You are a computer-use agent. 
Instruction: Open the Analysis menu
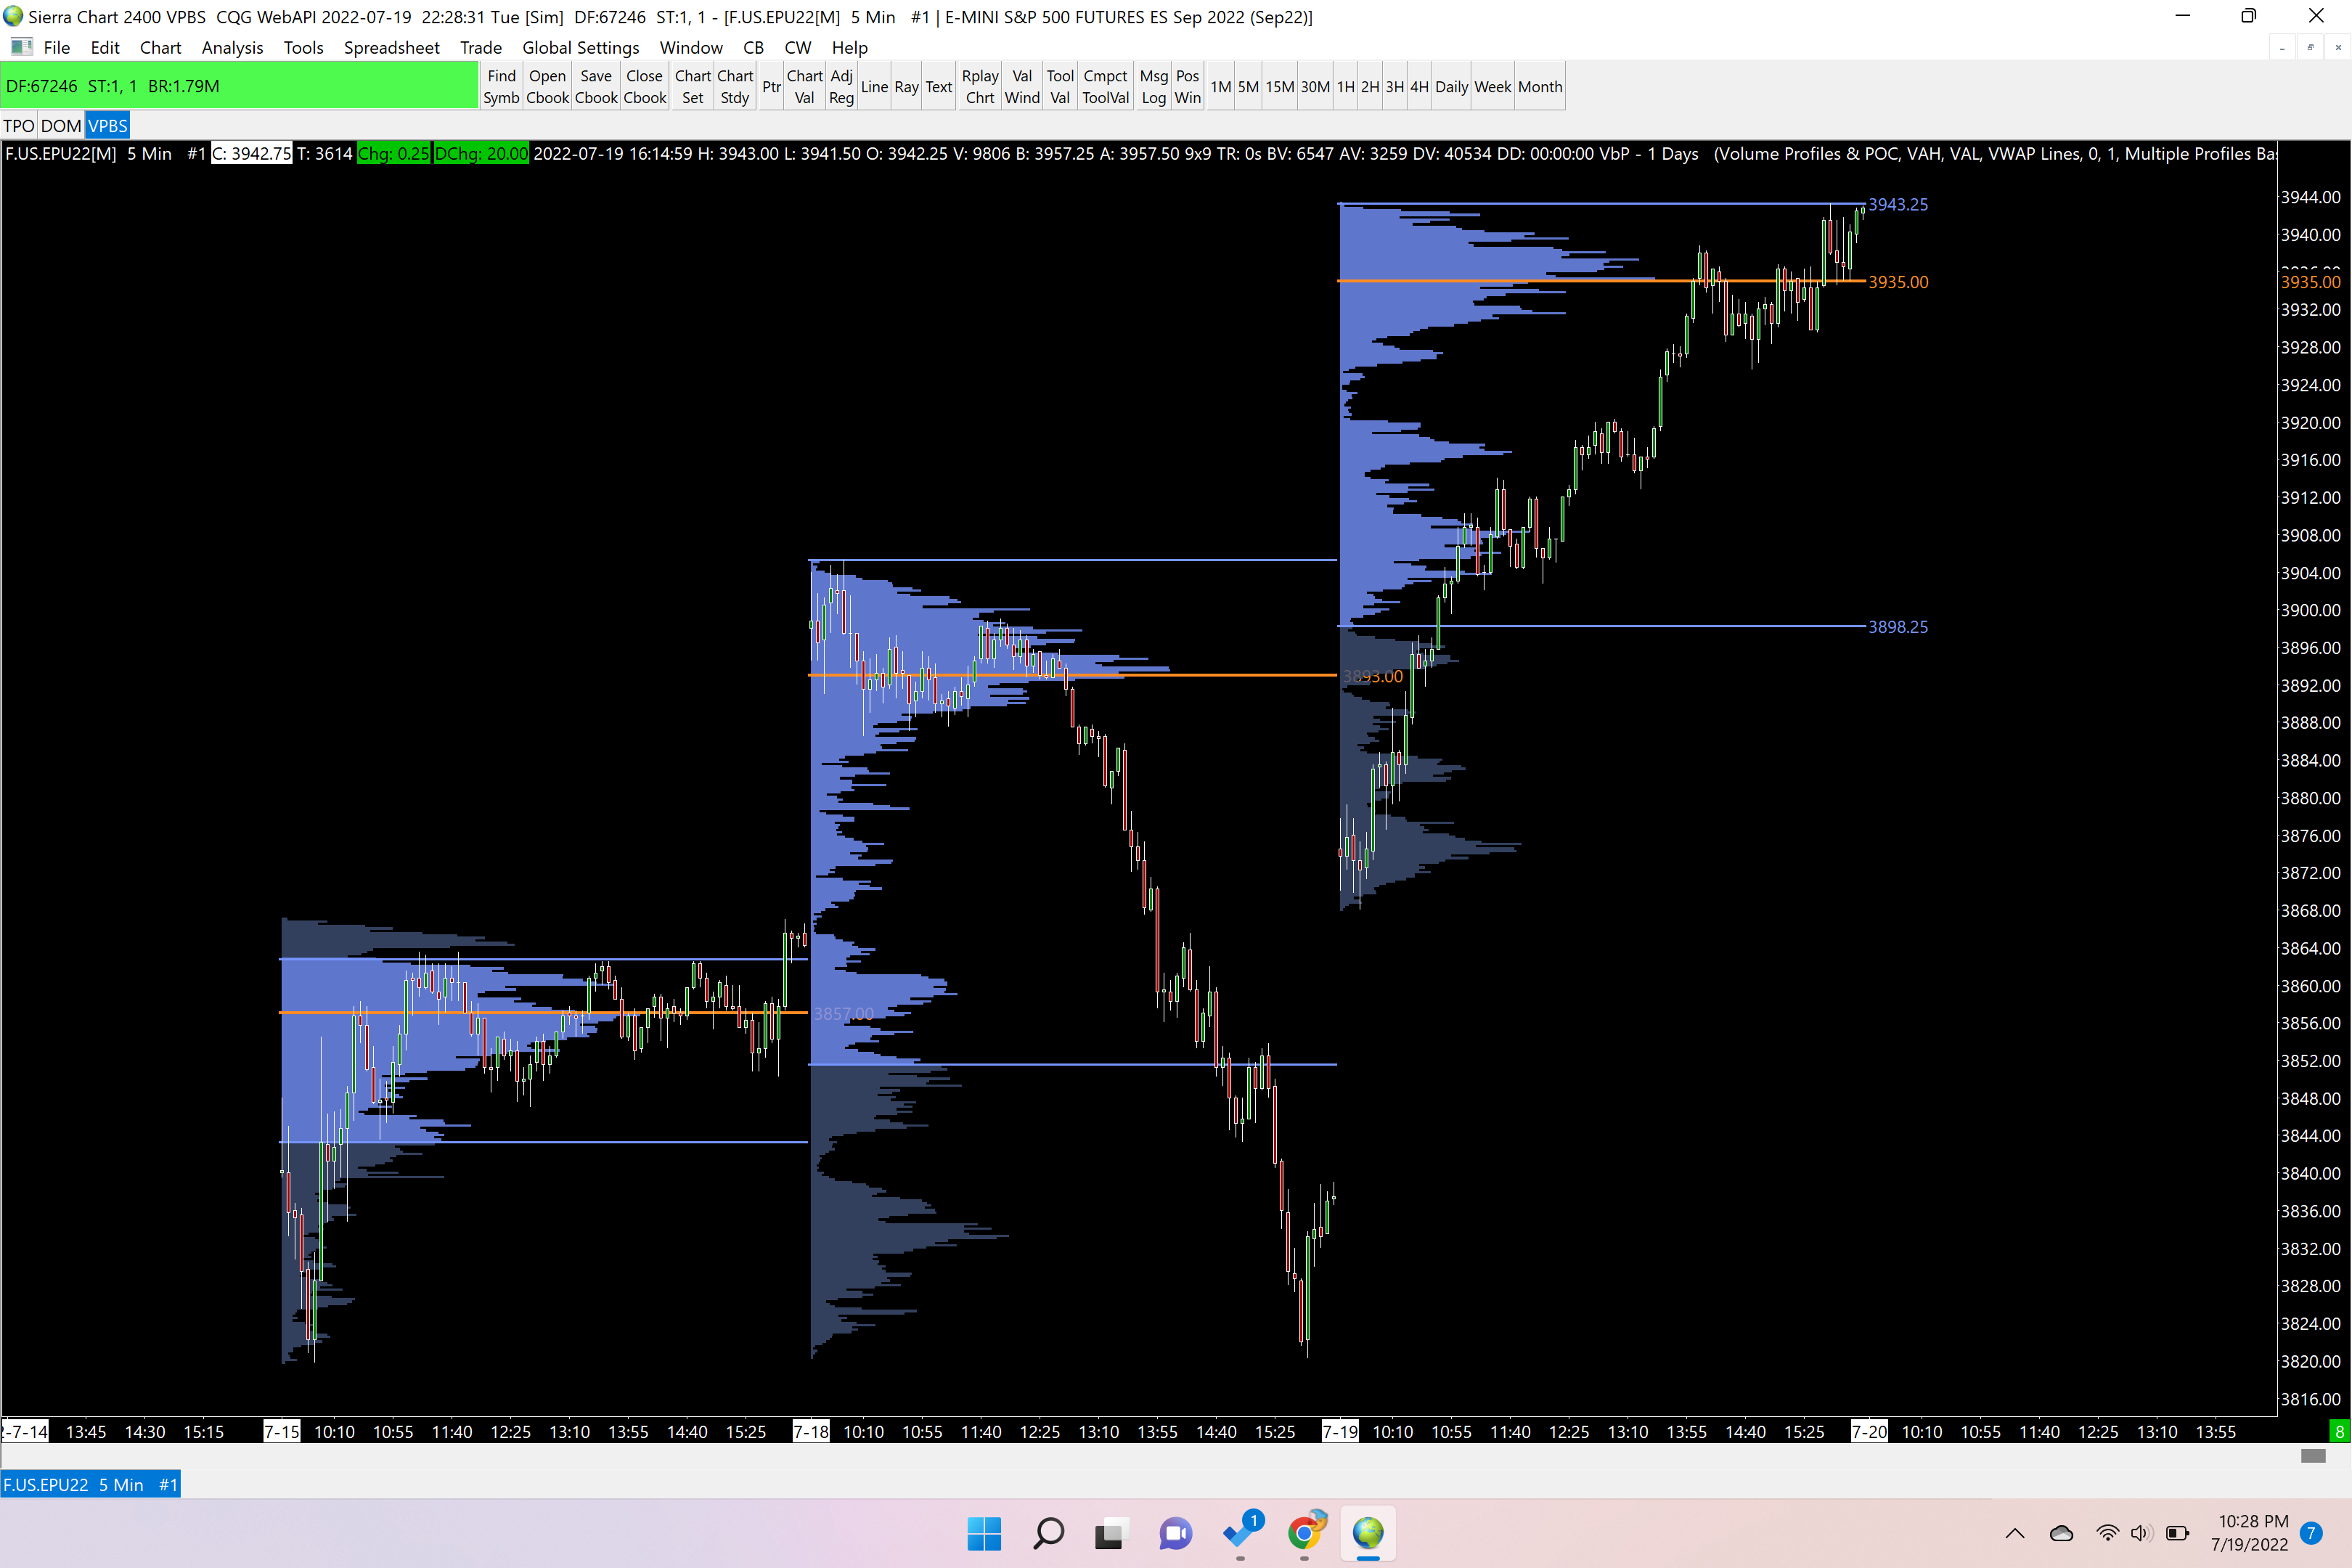tap(232, 47)
